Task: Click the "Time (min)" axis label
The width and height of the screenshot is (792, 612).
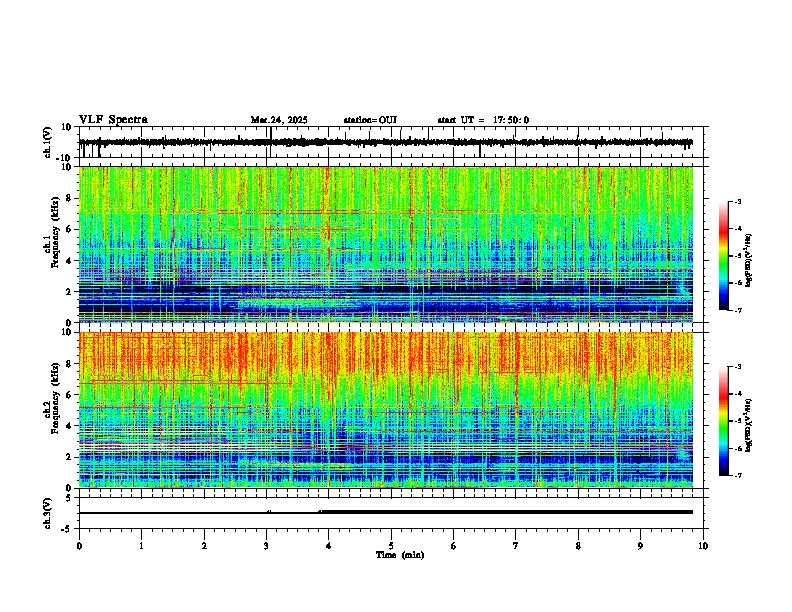Action: point(400,555)
